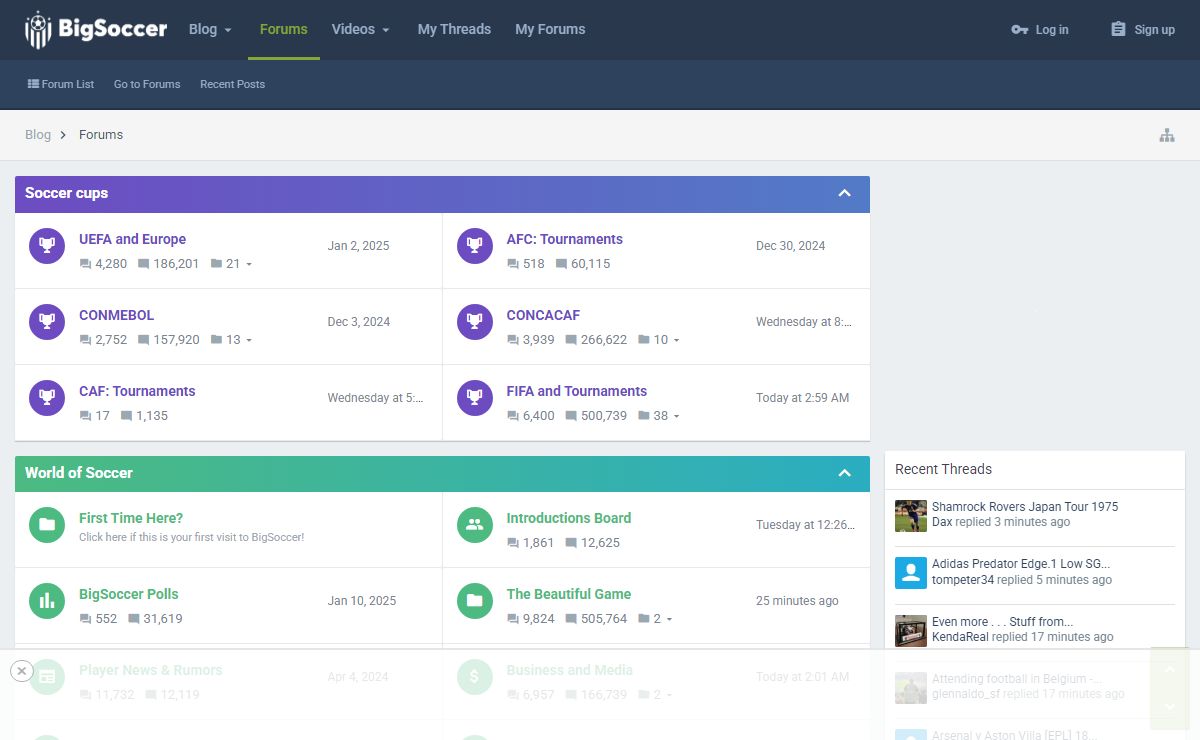Expand CONMEBOL sub-forums (13)
1200x740 pixels.
tap(232, 340)
